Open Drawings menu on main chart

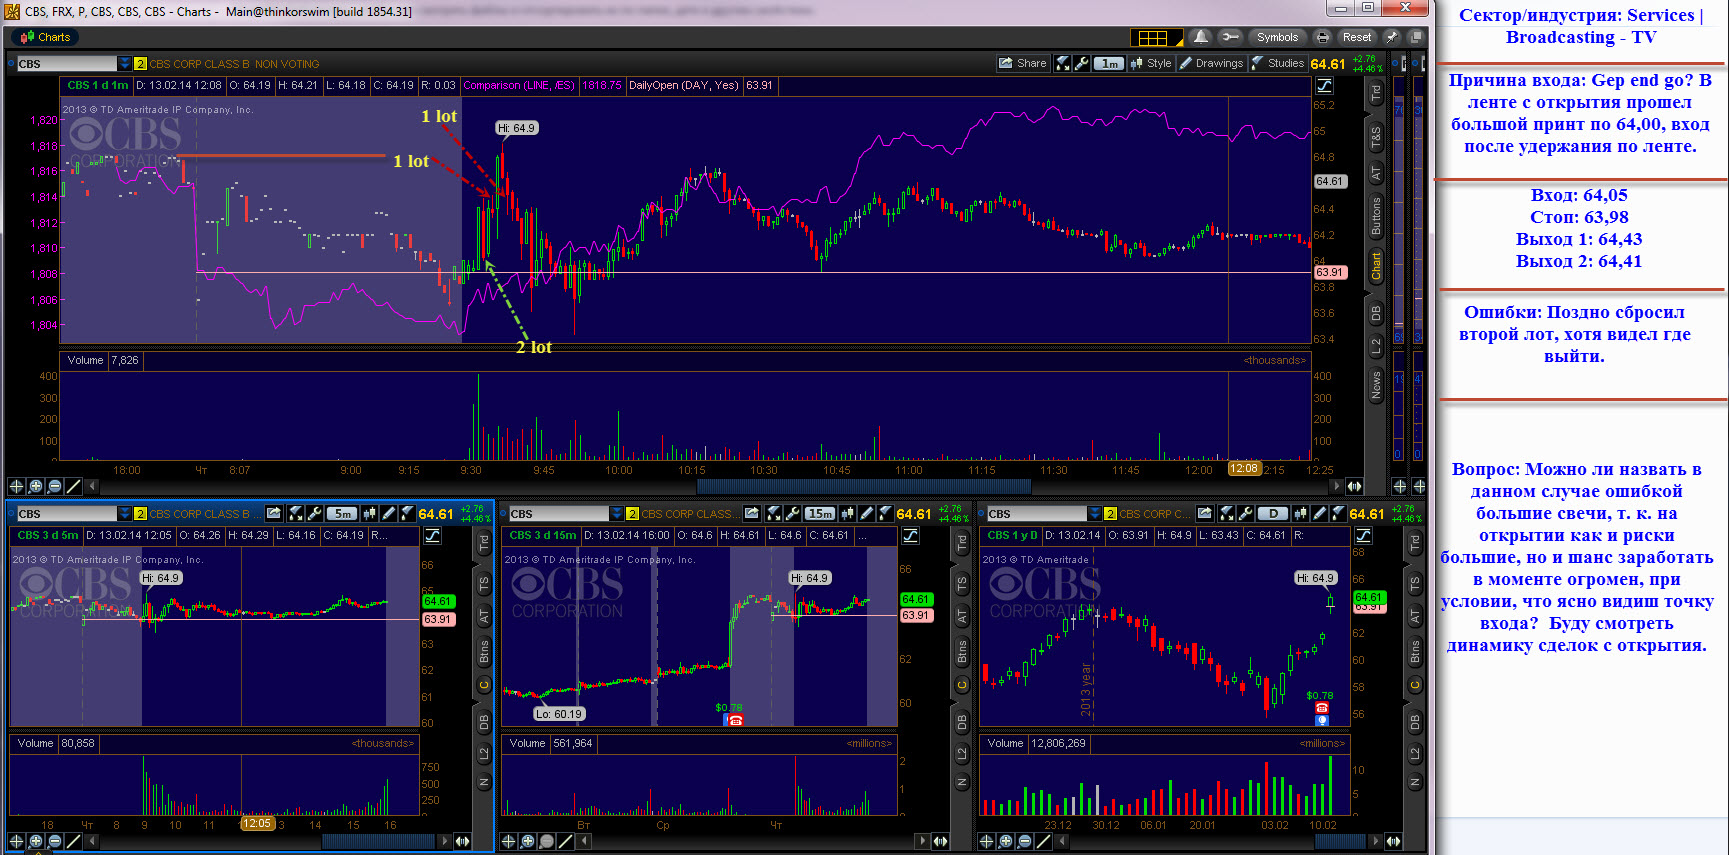click(x=1211, y=63)
